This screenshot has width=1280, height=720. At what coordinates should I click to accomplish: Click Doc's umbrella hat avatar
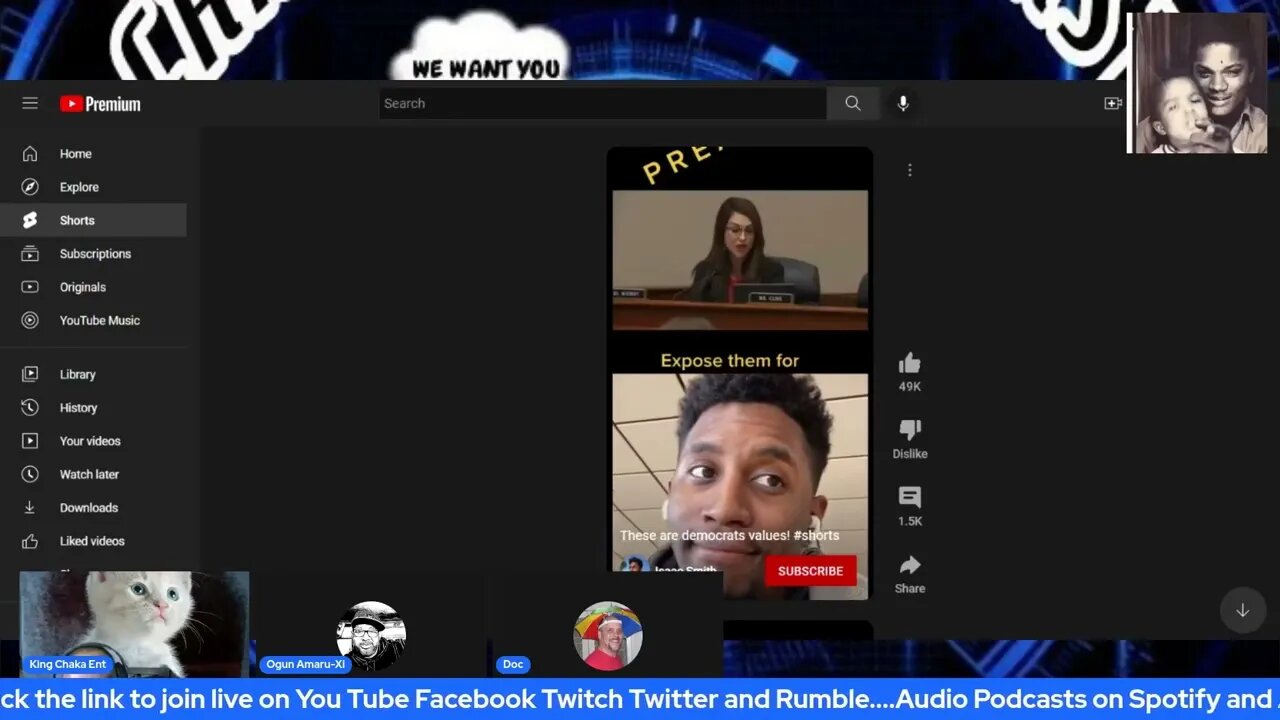[x=607, y=636]
